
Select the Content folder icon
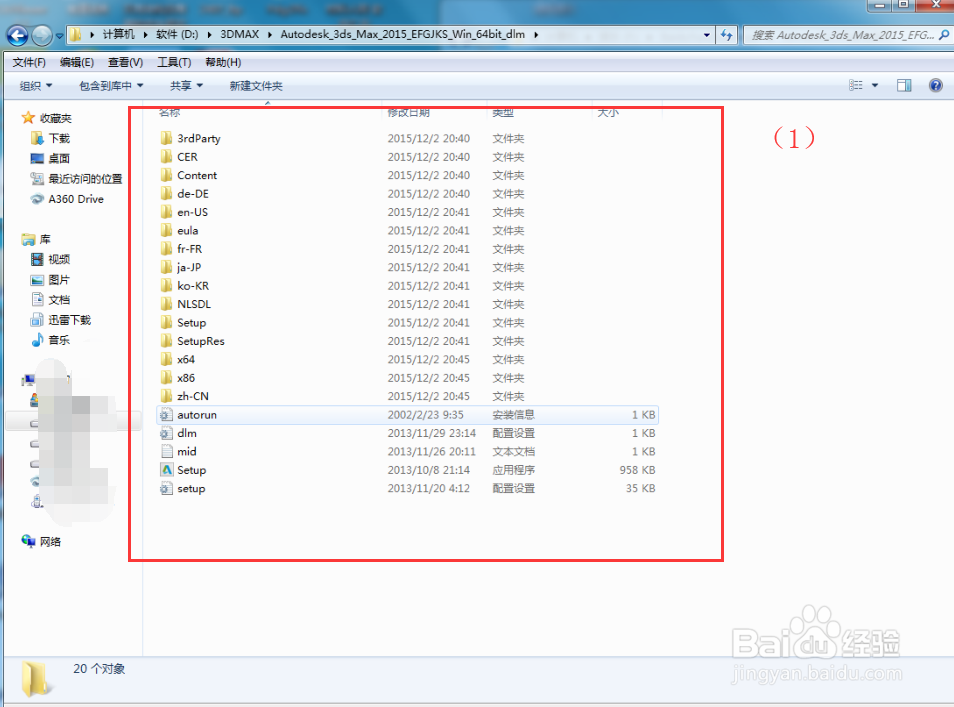pos(166,175)
